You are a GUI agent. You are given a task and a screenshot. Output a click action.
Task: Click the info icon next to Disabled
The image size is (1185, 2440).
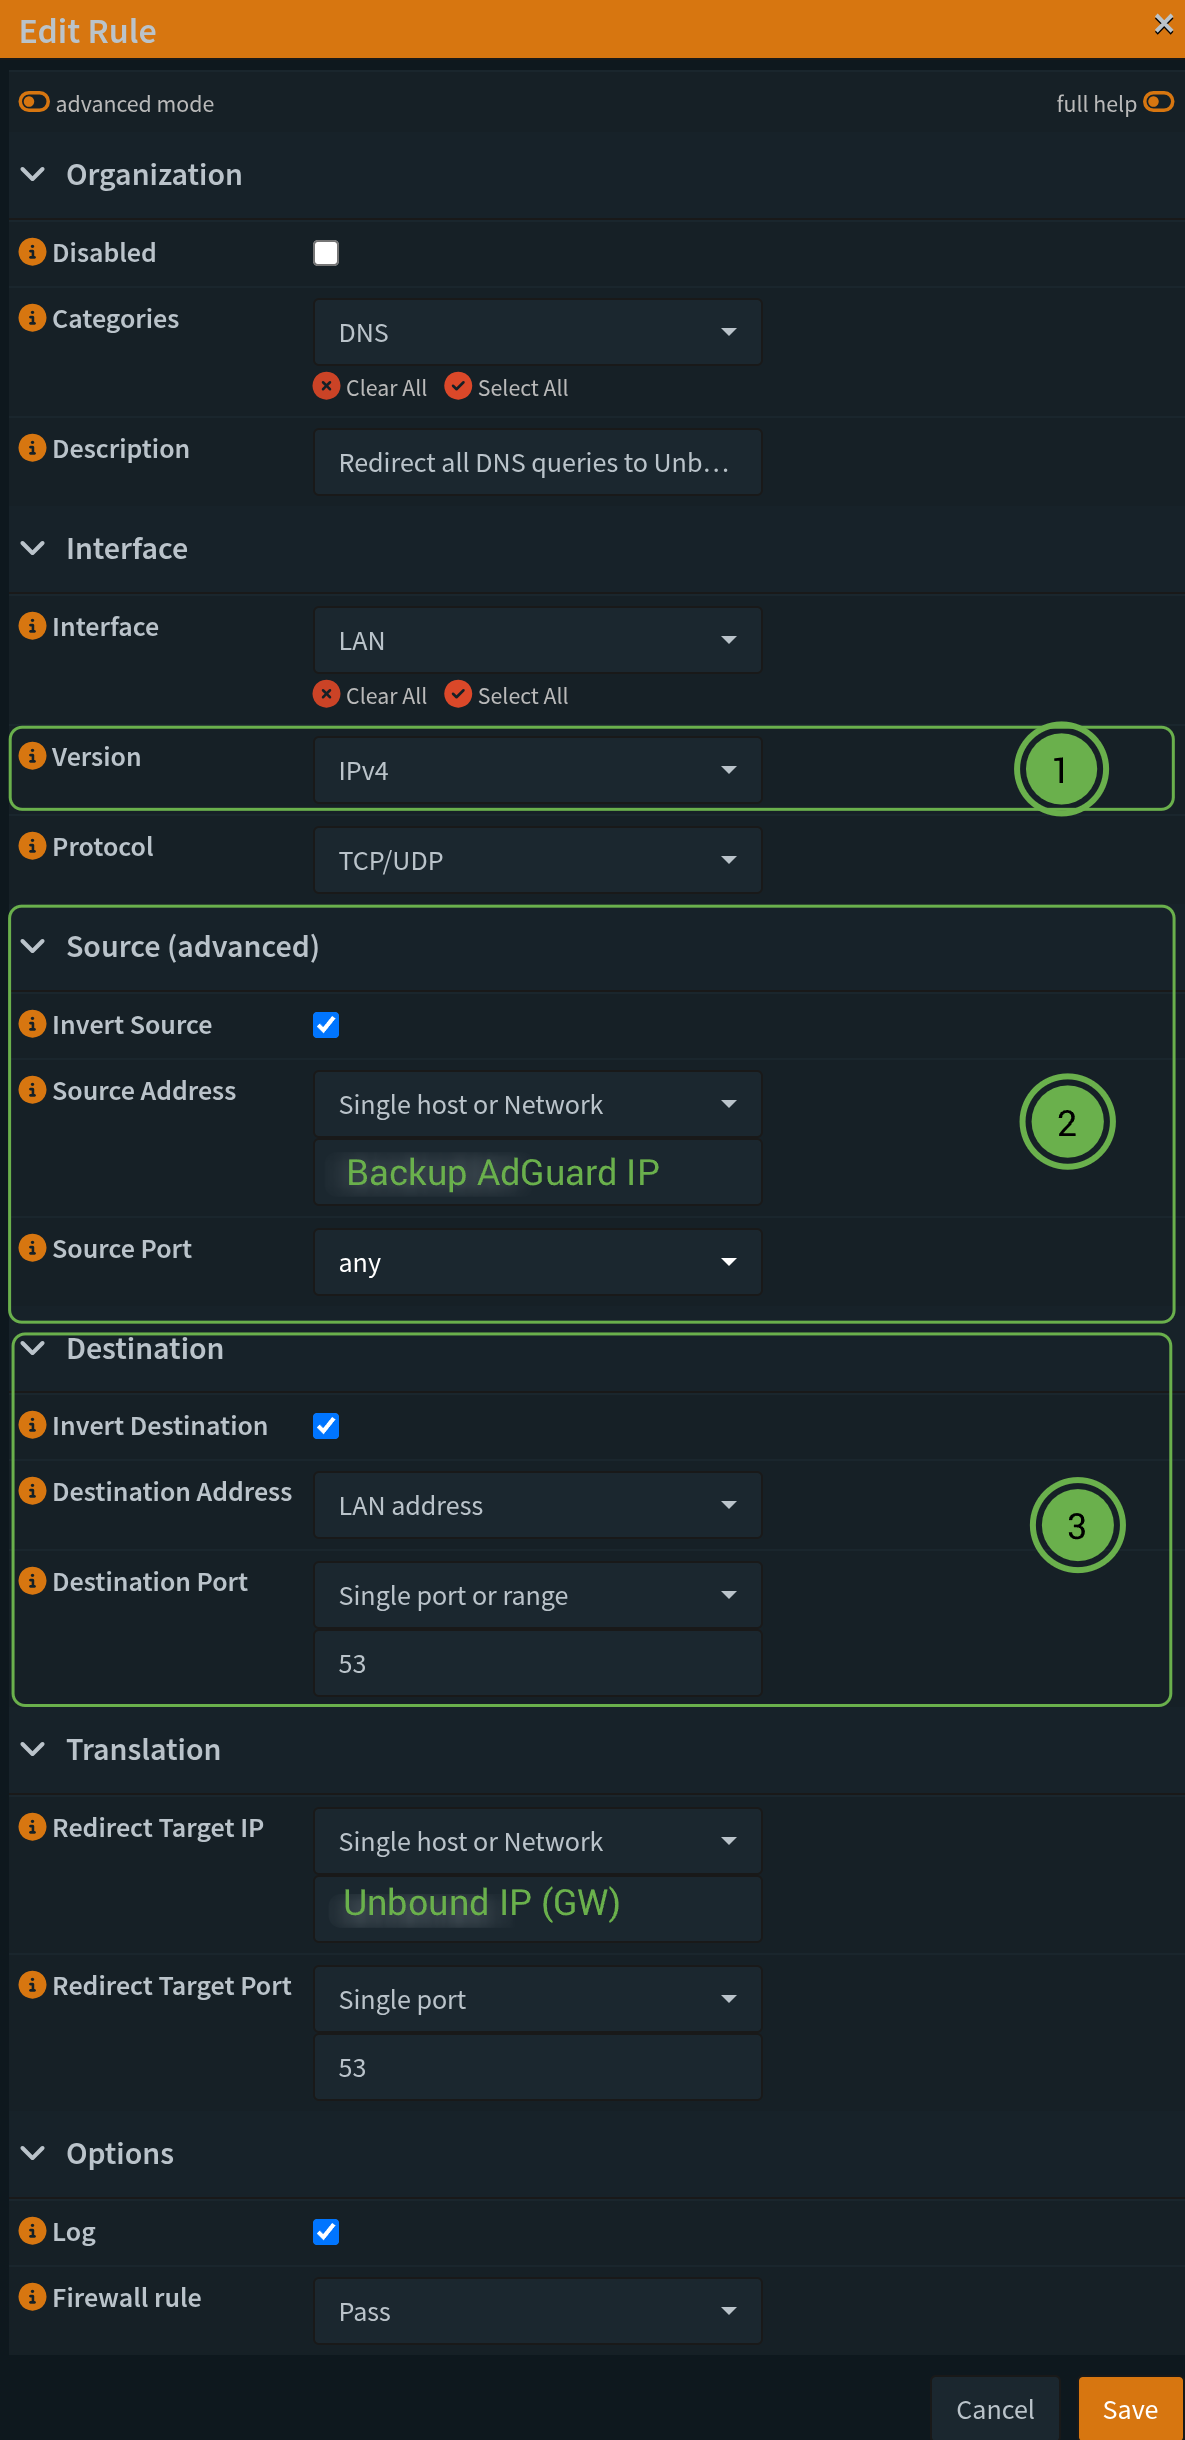coord(32,252)
